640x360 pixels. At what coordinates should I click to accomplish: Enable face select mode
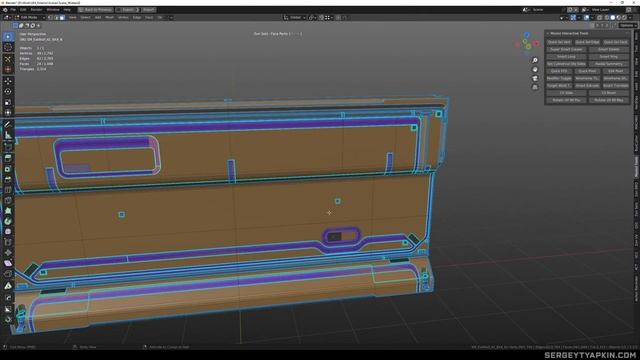(x=62, y=18)
